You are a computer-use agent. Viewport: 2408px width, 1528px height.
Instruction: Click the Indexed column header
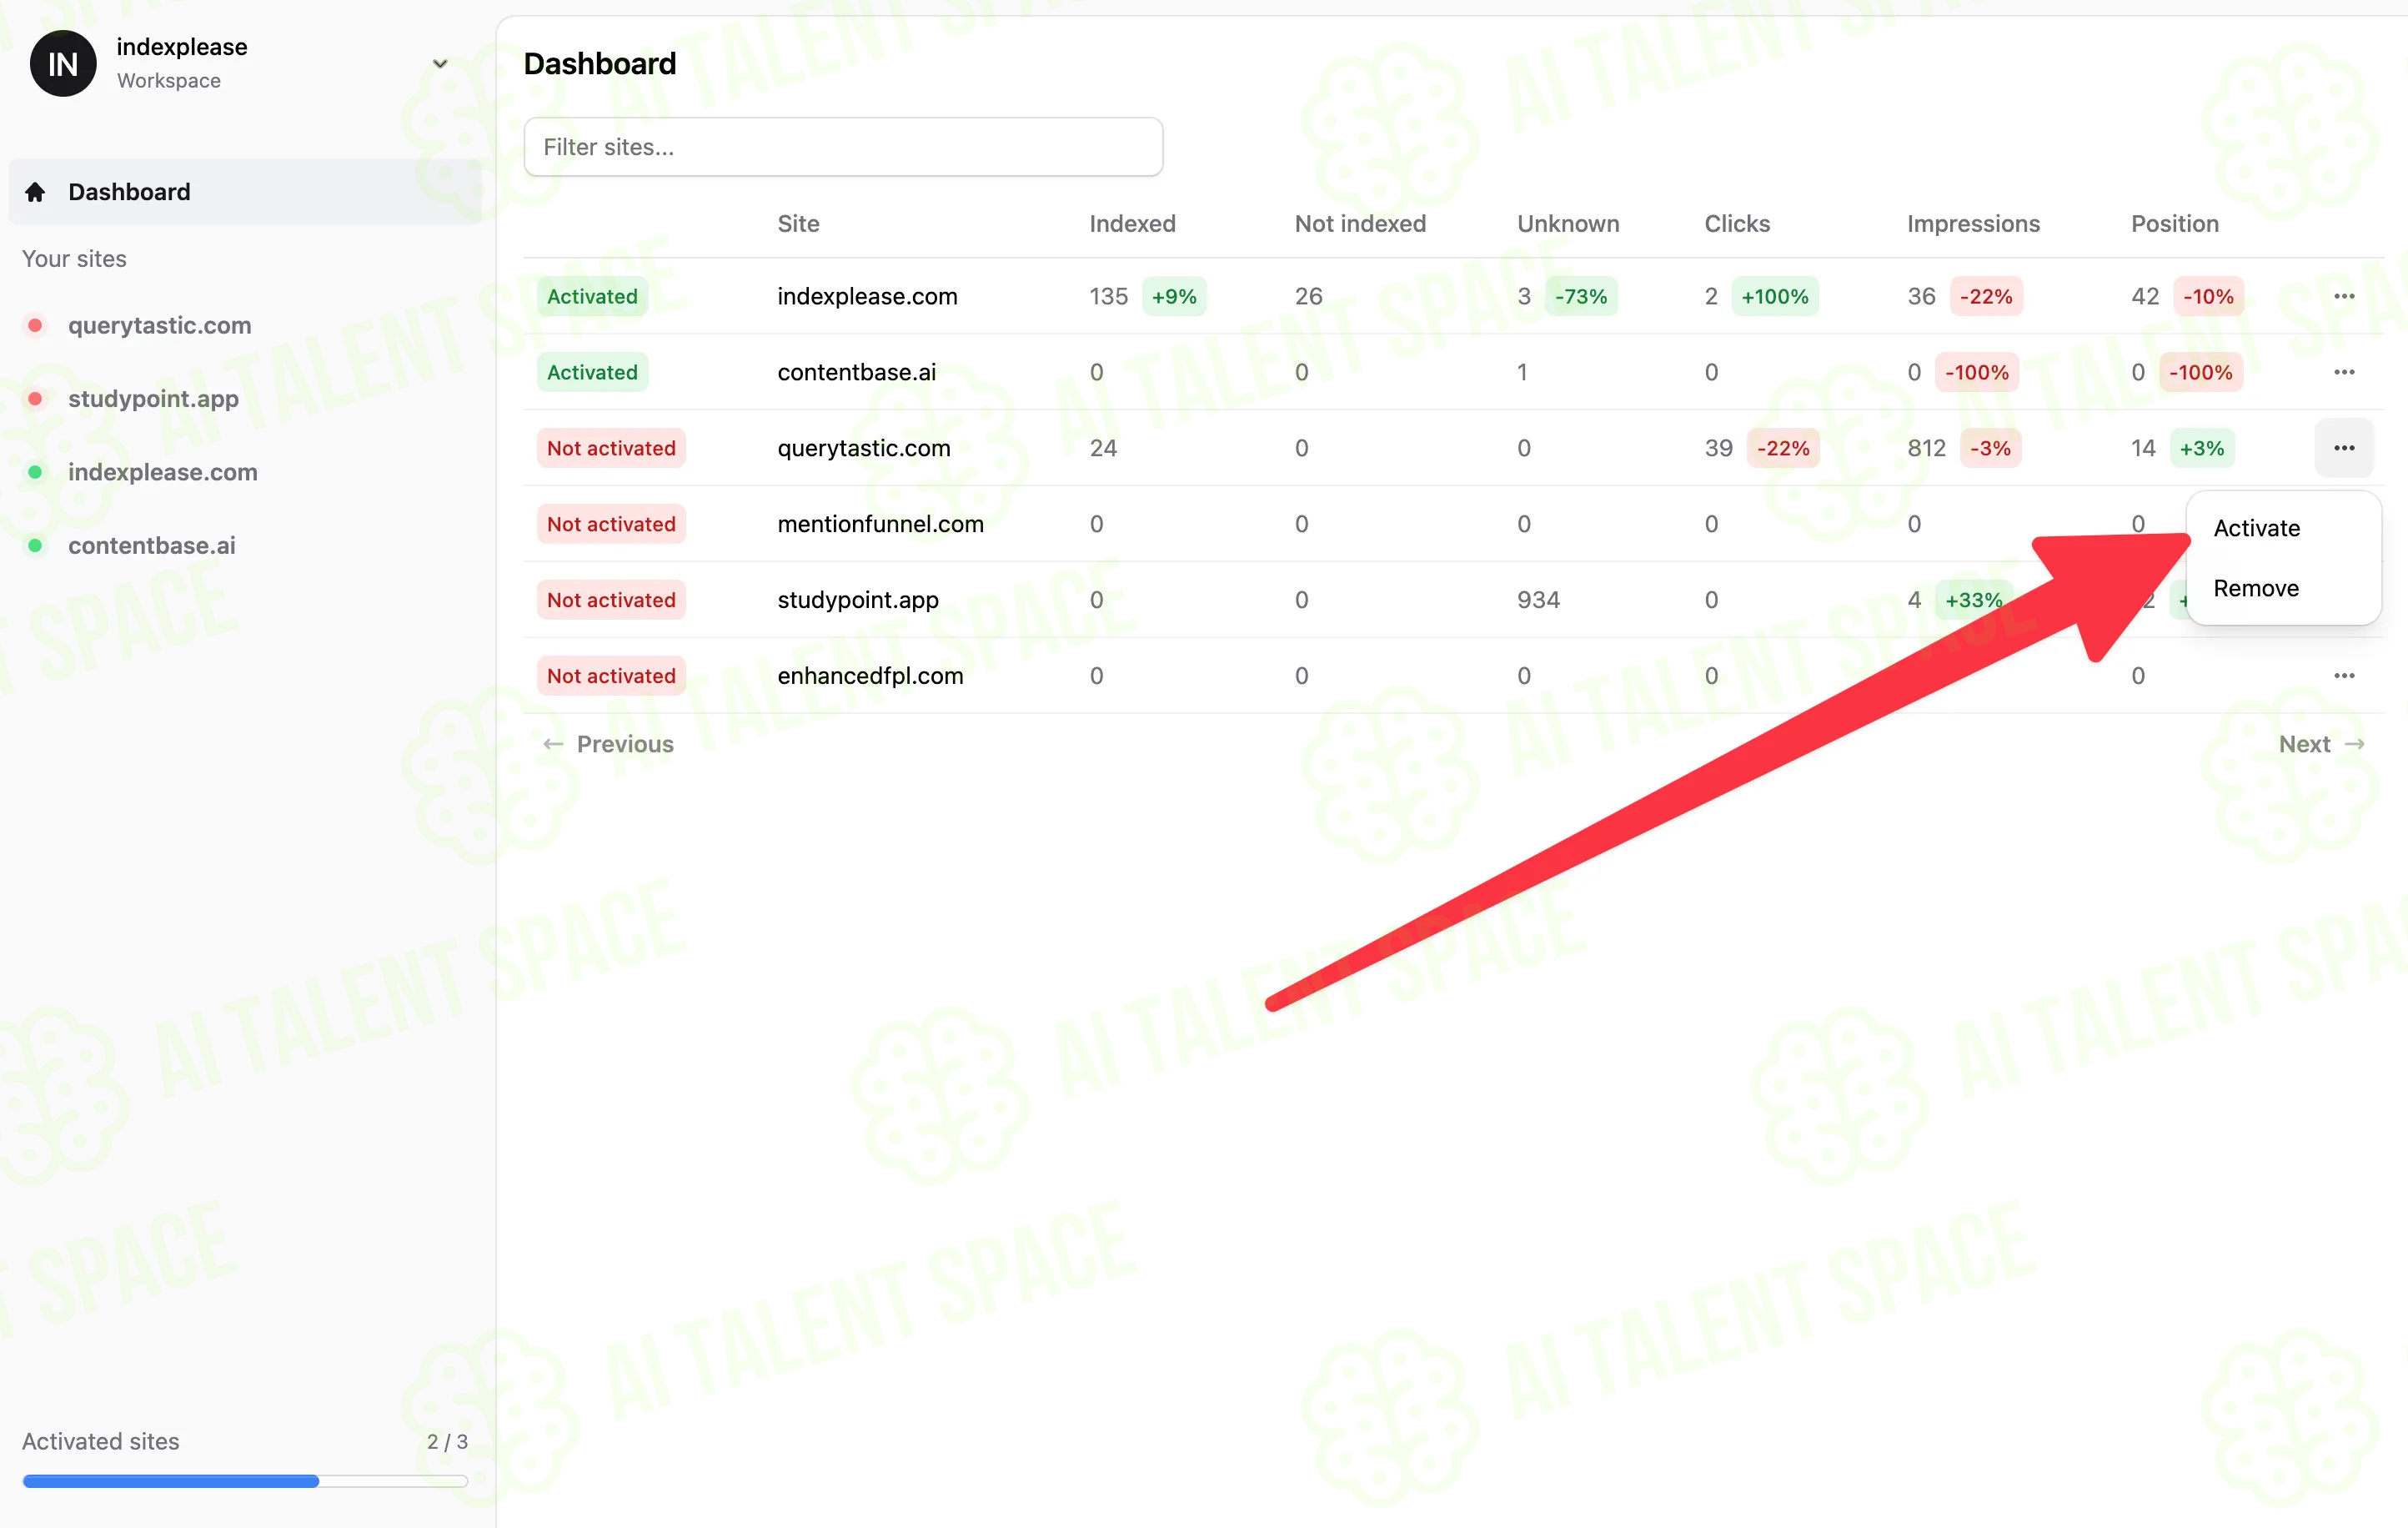point(1132,224)
